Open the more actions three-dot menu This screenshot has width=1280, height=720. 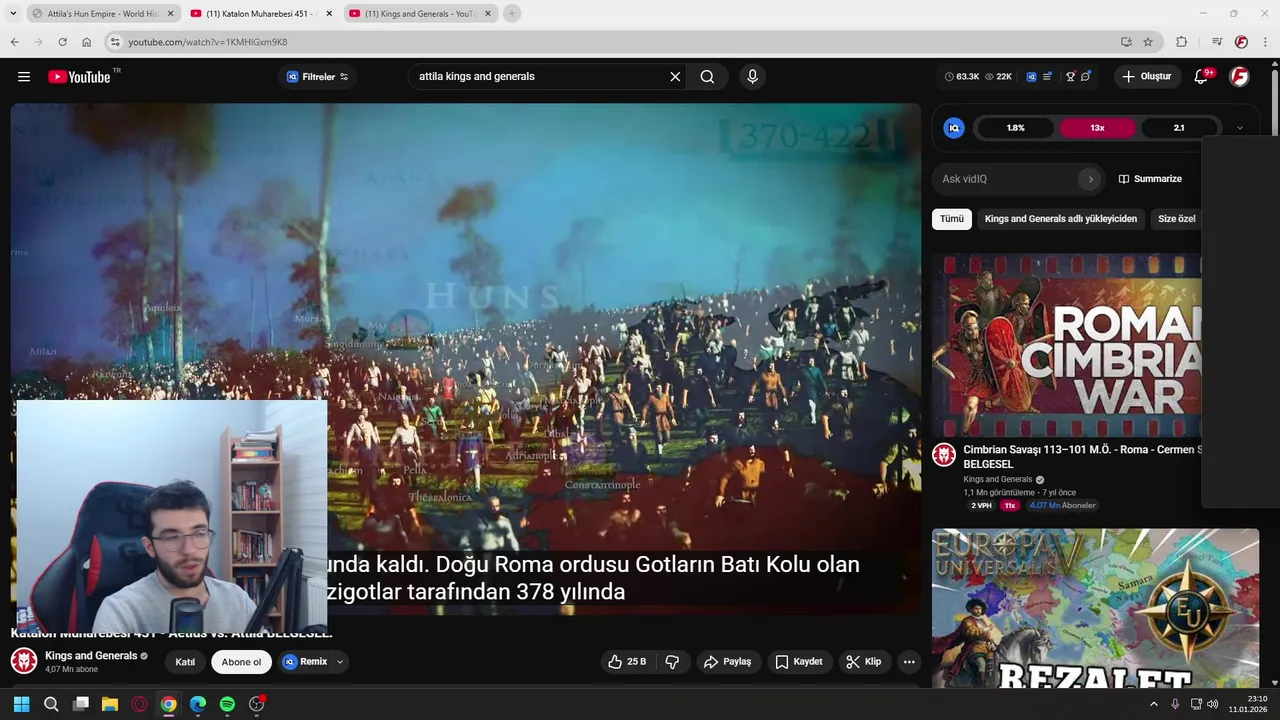tap(909, 662)
